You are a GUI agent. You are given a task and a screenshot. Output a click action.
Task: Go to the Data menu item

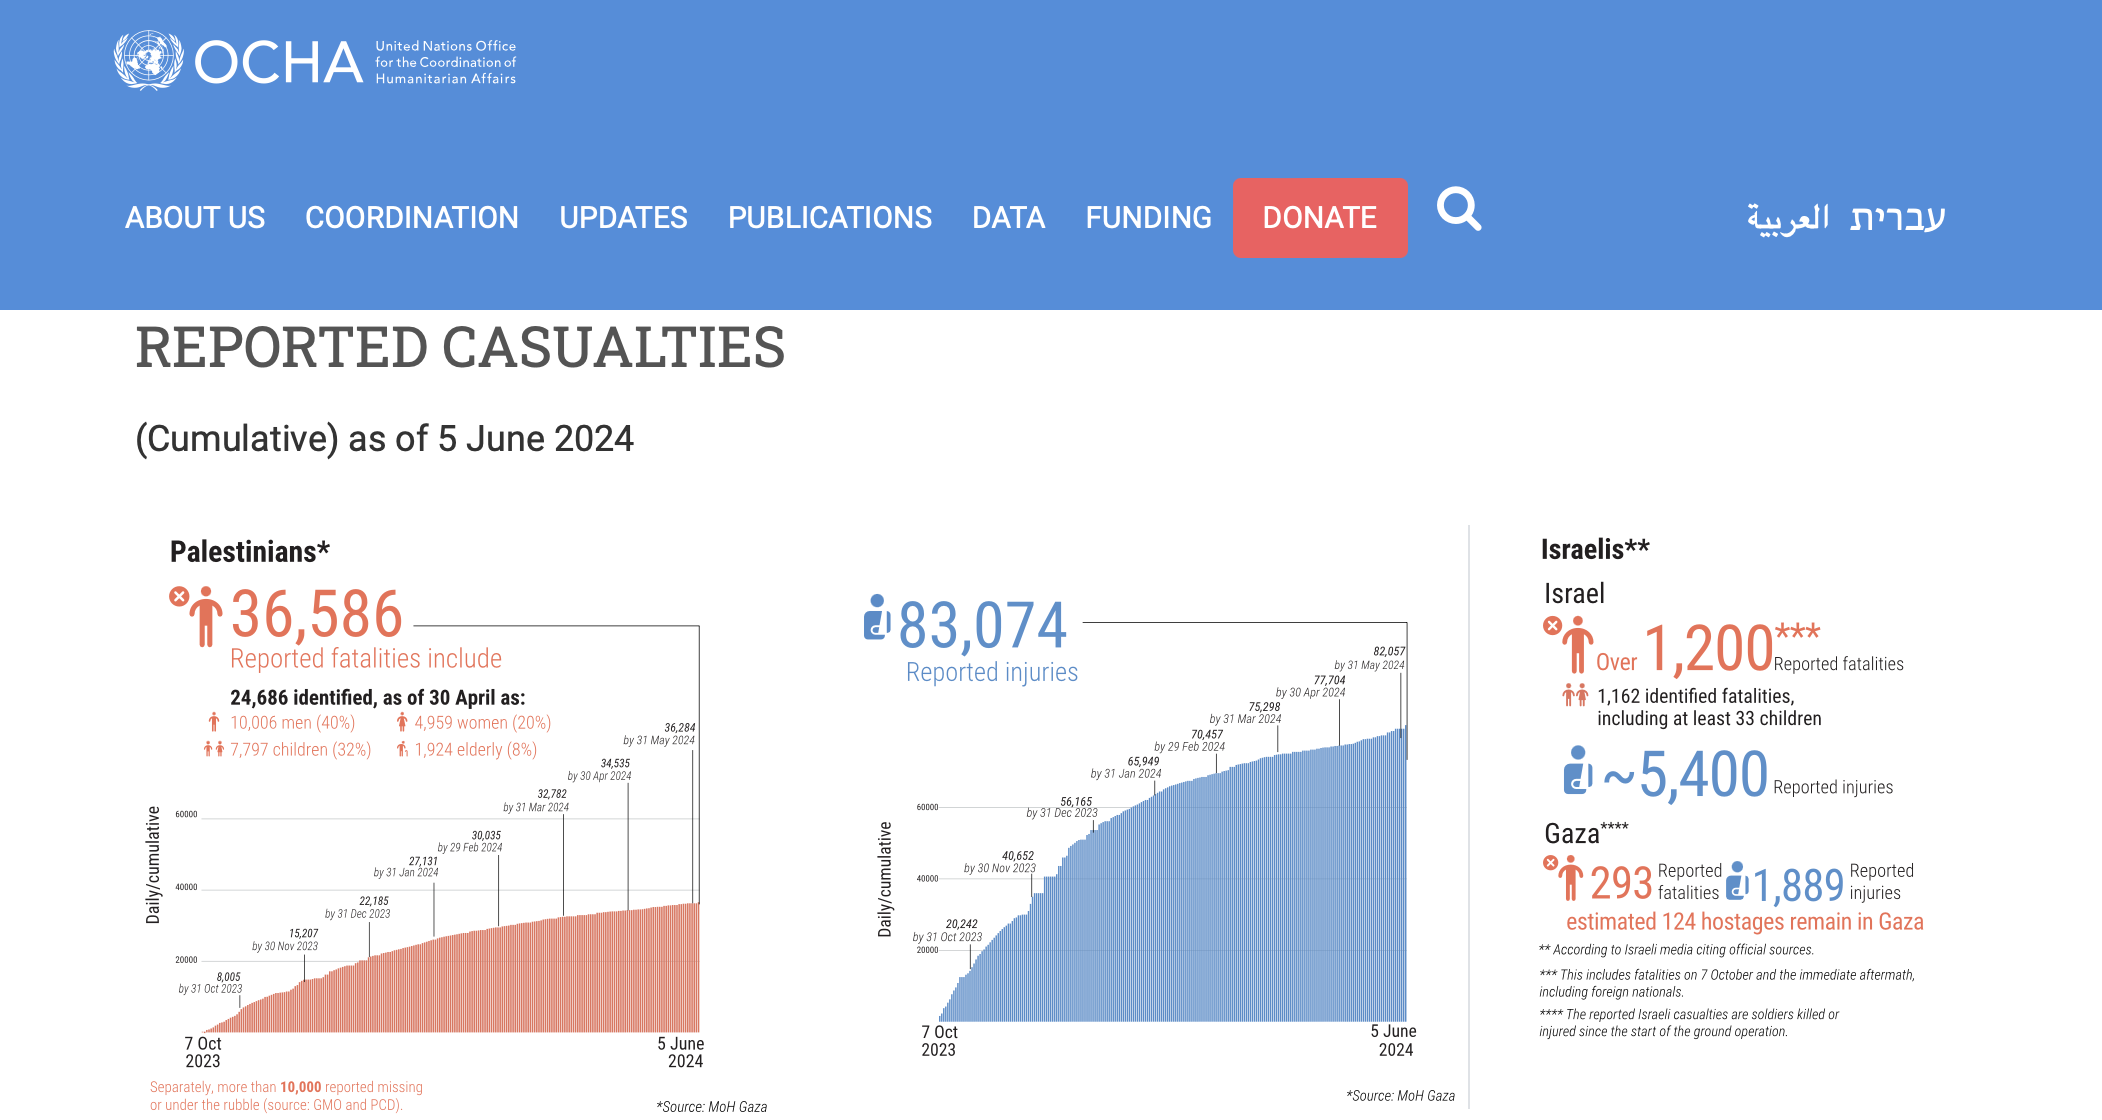pos(1008,217)
